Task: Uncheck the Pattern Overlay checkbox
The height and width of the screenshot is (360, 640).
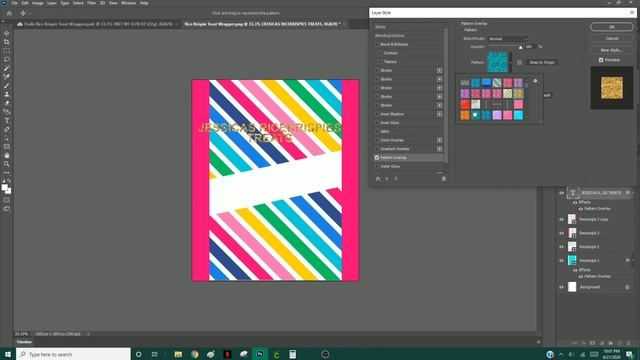Action: [377, 158]
